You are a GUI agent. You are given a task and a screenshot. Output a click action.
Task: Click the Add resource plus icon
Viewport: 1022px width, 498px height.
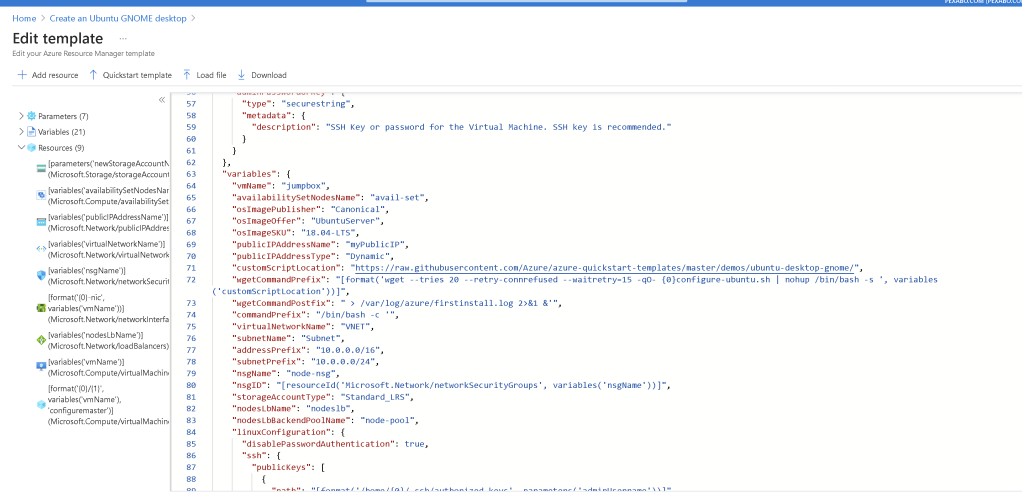(22, 75)
